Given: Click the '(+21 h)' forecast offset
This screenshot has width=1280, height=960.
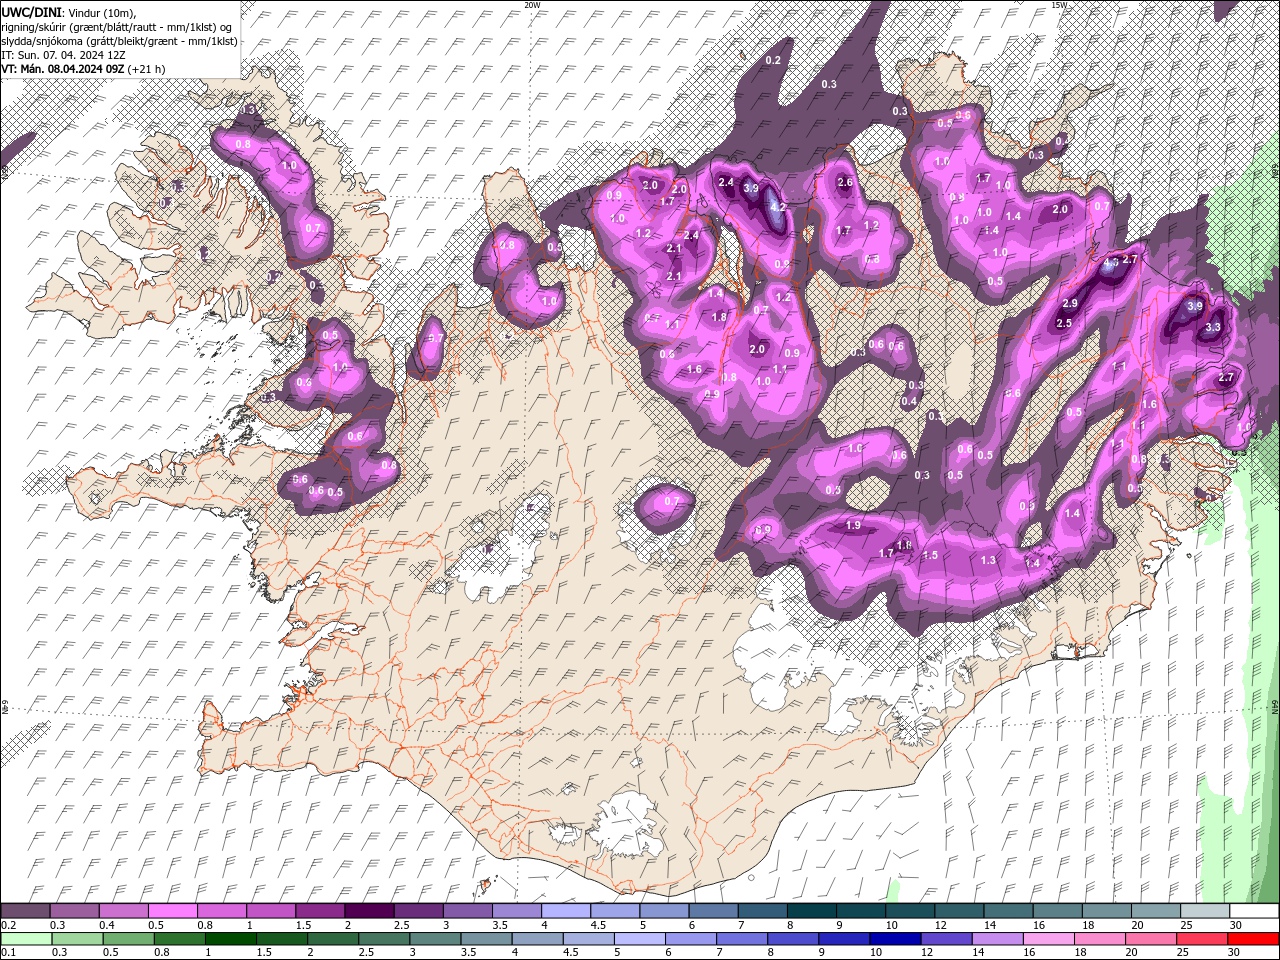Looking at the screenshot, I should pos(147,69).
